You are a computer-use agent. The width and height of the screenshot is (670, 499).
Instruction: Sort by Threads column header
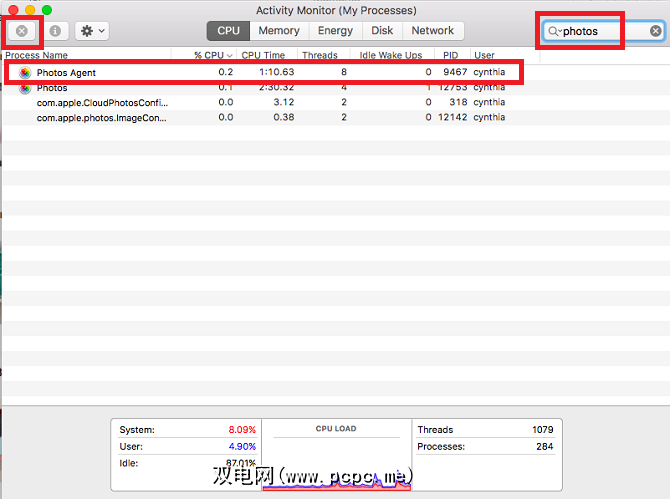coord(320,55)
